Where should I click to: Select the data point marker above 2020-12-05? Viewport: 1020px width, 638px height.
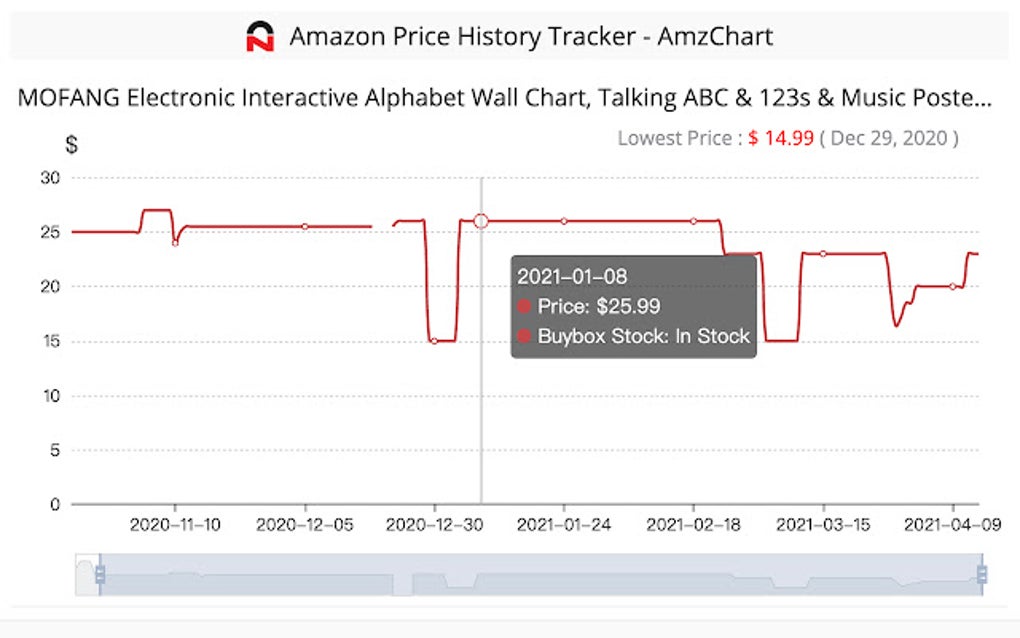(305, 226)
